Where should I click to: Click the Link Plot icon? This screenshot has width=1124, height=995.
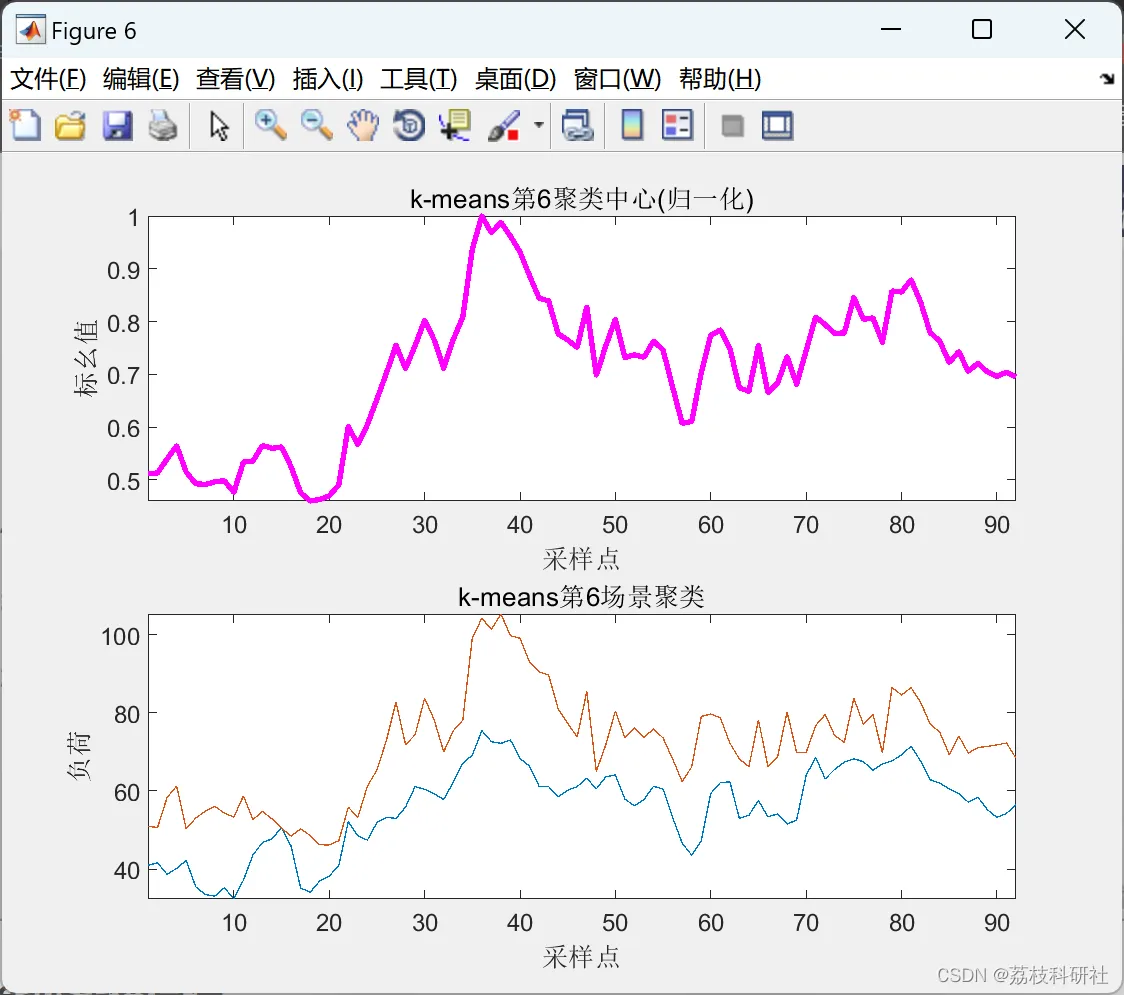pos(578,125)
